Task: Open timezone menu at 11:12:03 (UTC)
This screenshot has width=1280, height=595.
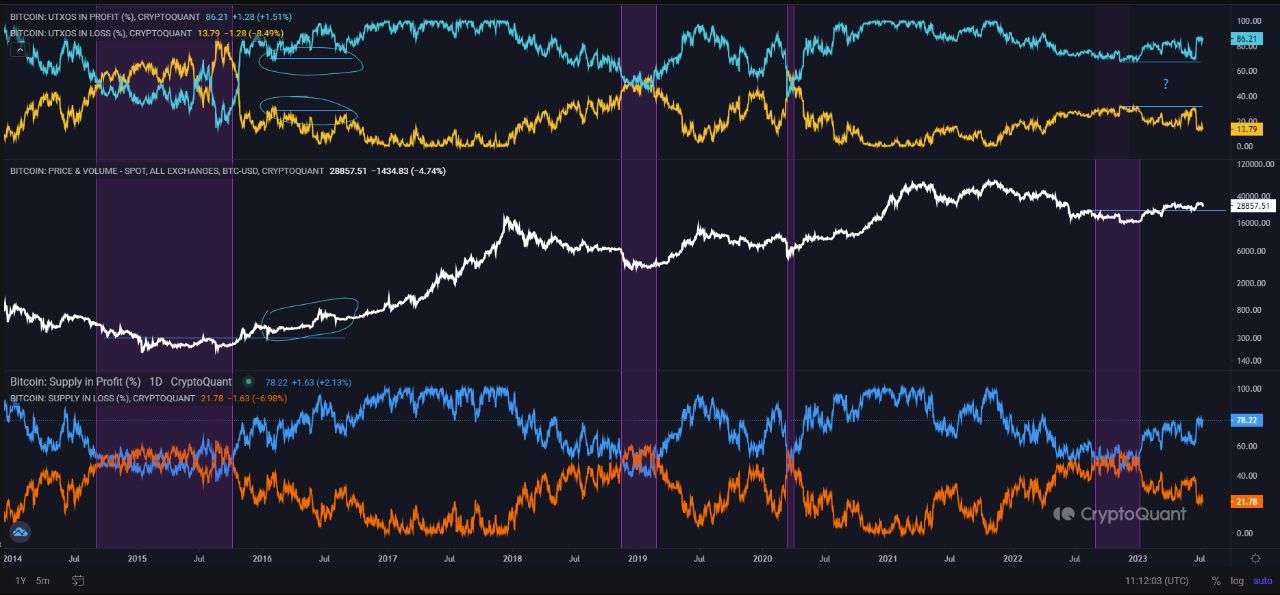Action: click(x=1156, y=580)
